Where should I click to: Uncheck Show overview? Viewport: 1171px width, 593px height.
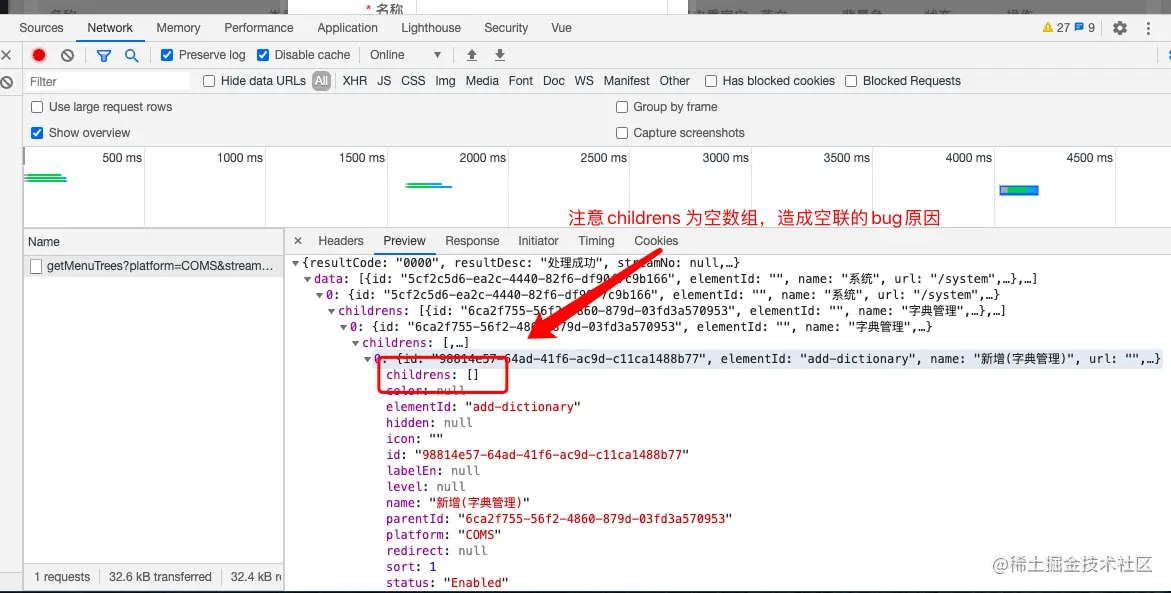(x=37, y=133)
